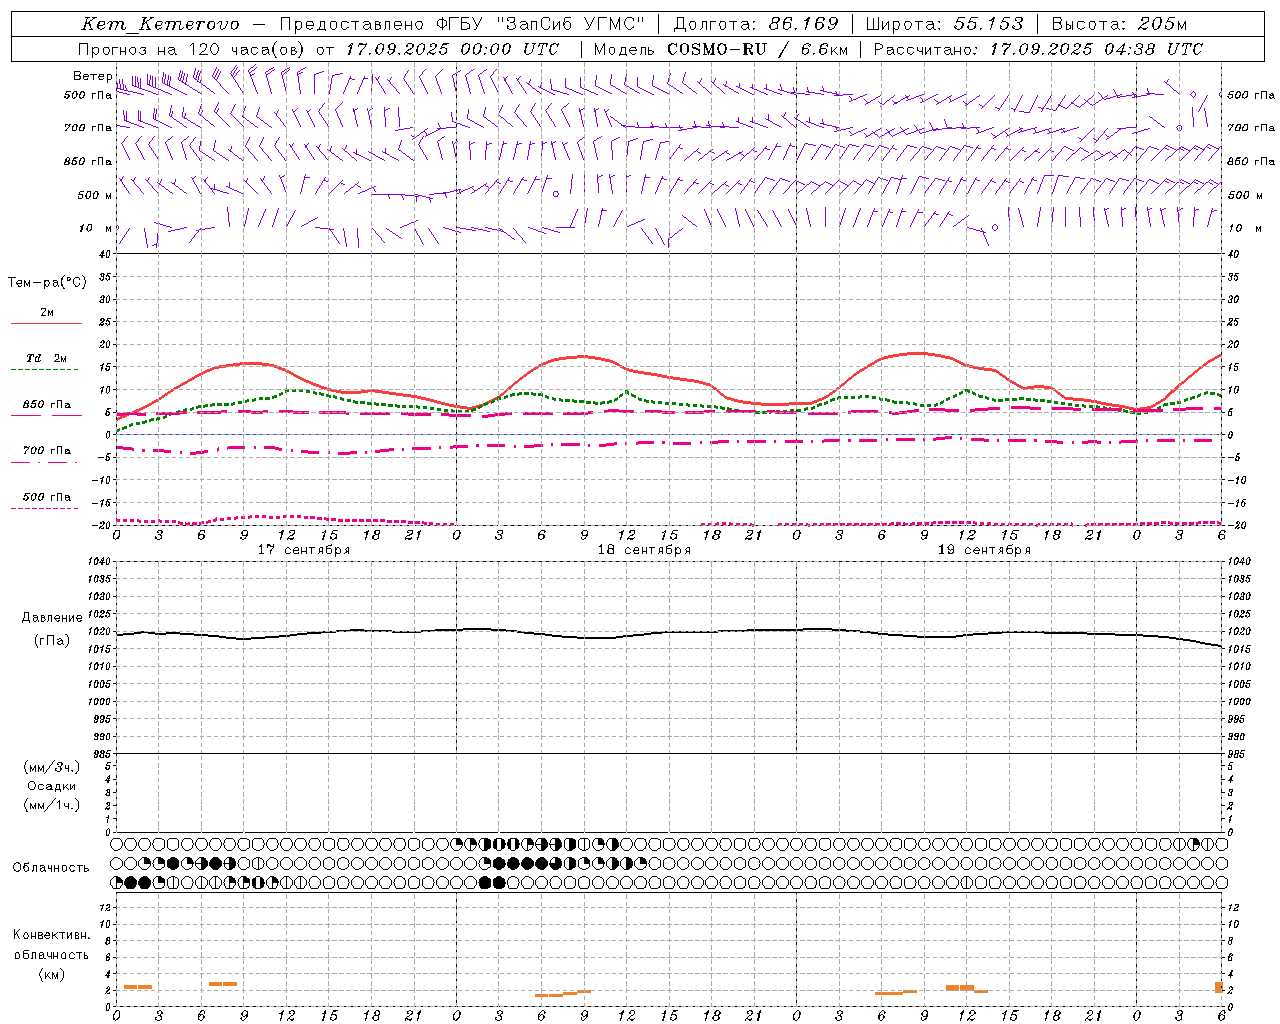Screen dimensions: 1280x1024
Task: Click the "2м" temperature legend entry
Action: (x=47, y=312)
